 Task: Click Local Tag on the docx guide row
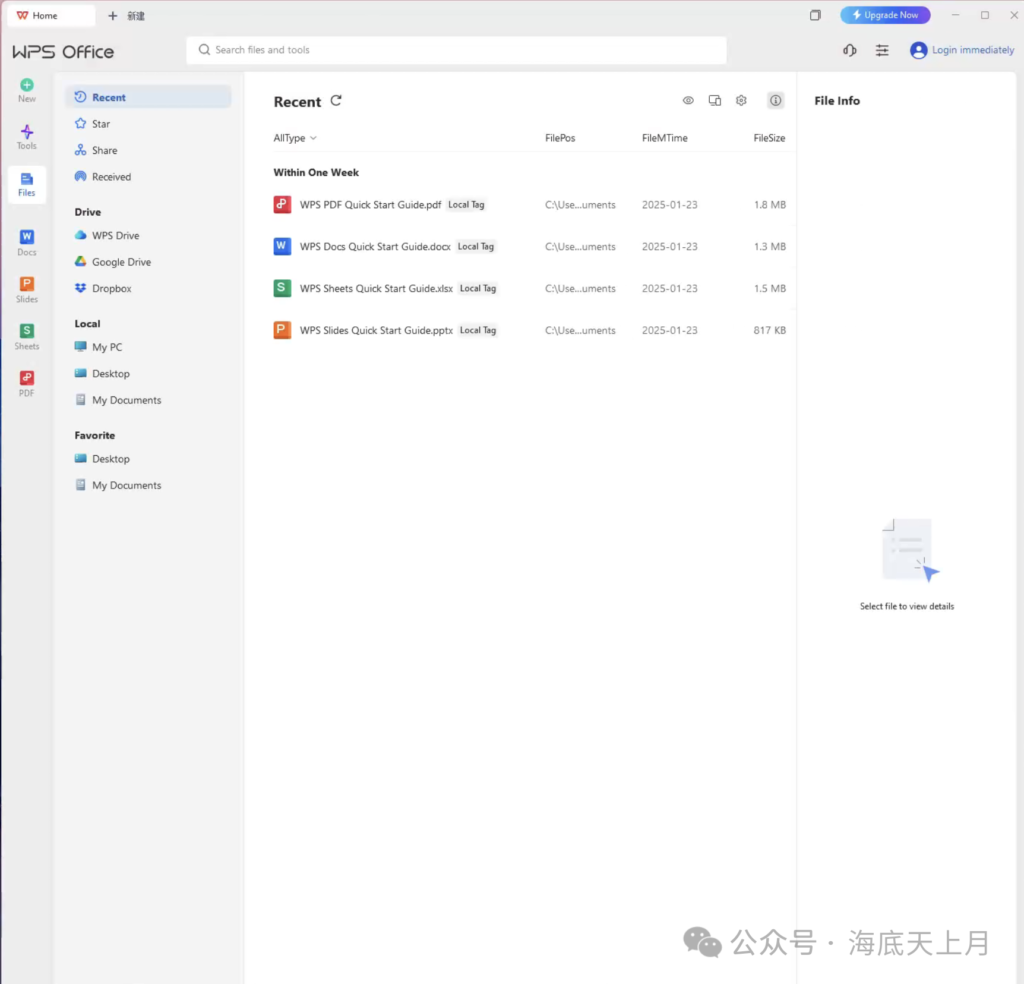(x=475, y=246)
